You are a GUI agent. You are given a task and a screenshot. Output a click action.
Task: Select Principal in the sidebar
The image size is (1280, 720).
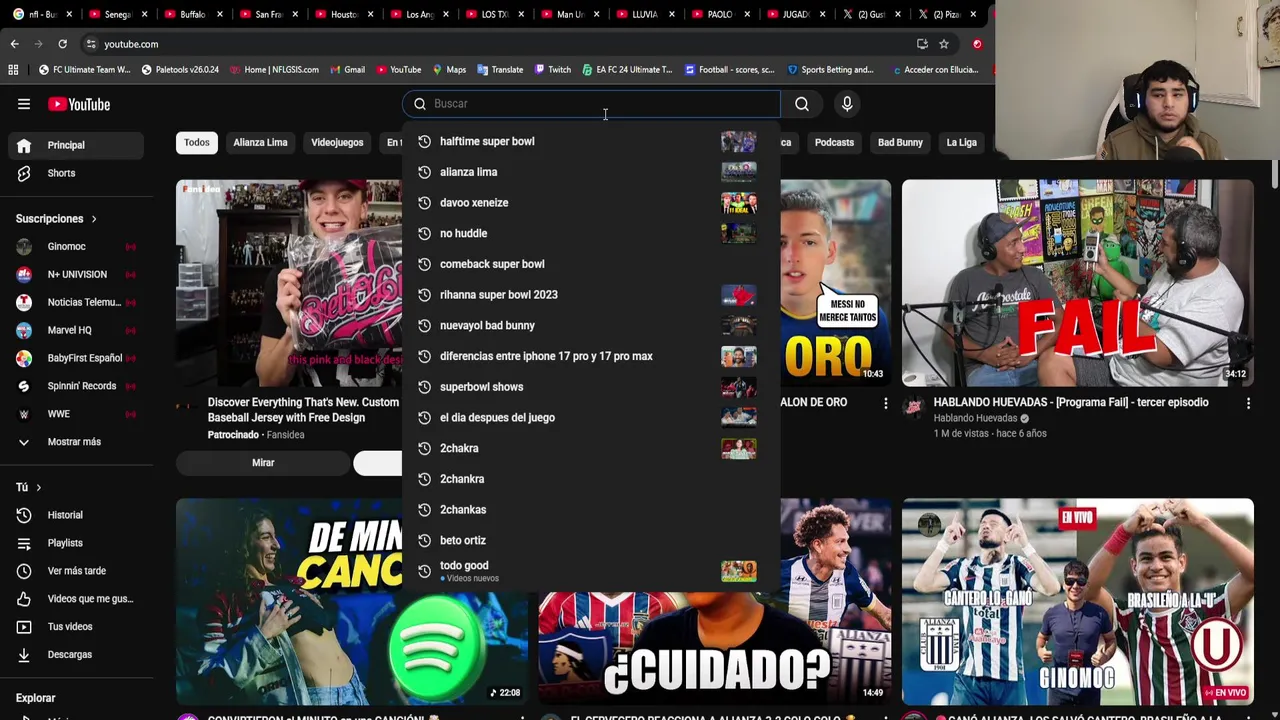coord(76,145)
